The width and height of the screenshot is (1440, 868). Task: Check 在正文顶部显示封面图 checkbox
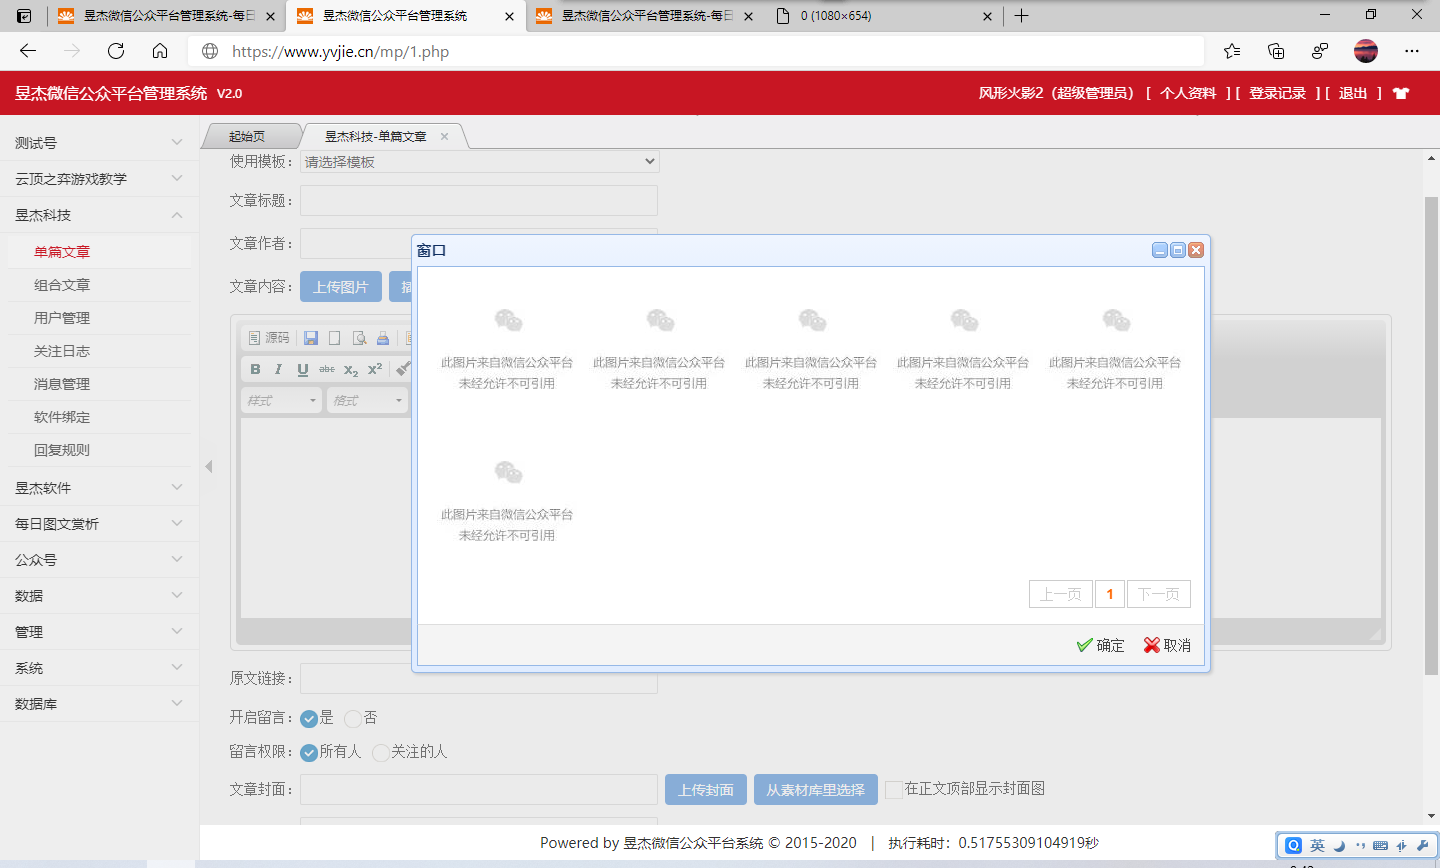(x=894, y=789)
